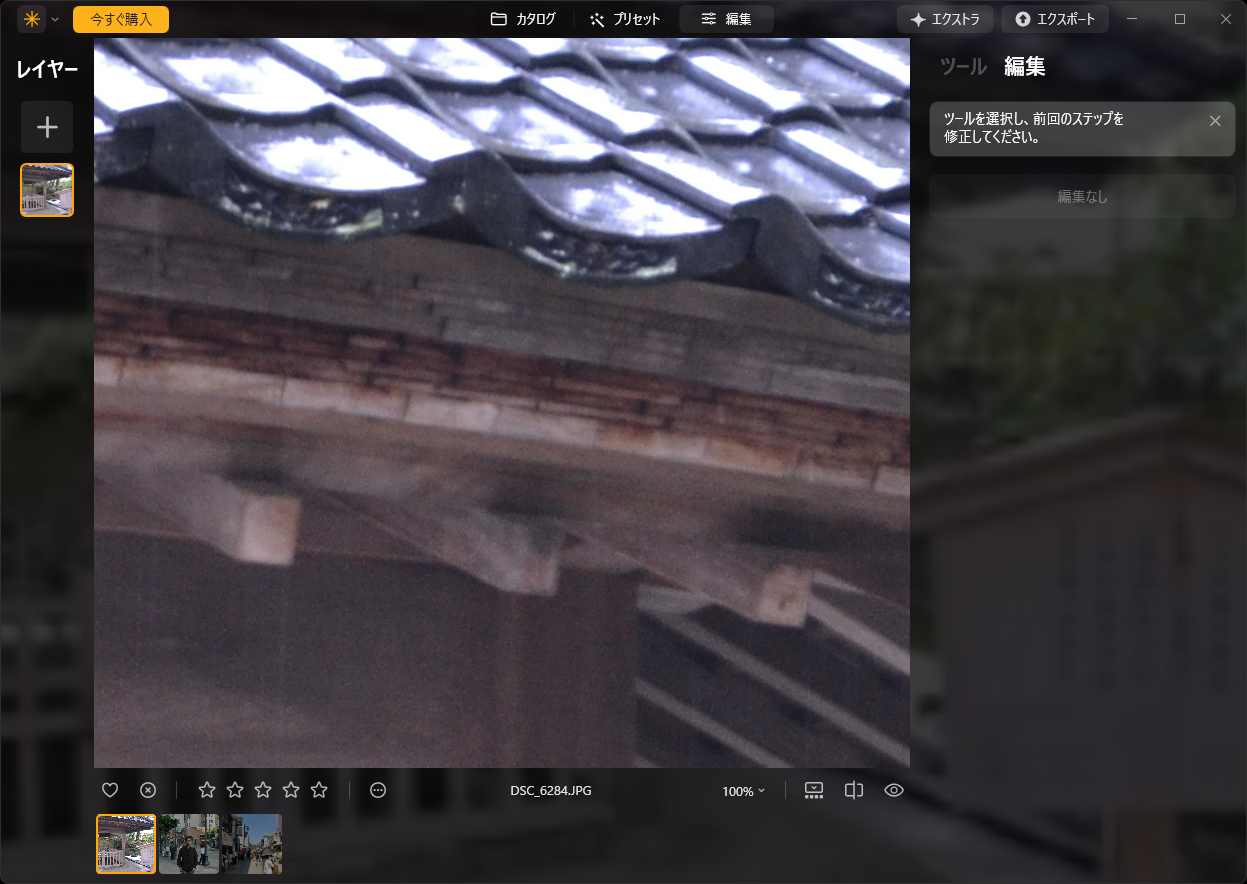1247x884 pixels.
Task: Select the second filmstrip thumbnail
Action: coord(188,844)
